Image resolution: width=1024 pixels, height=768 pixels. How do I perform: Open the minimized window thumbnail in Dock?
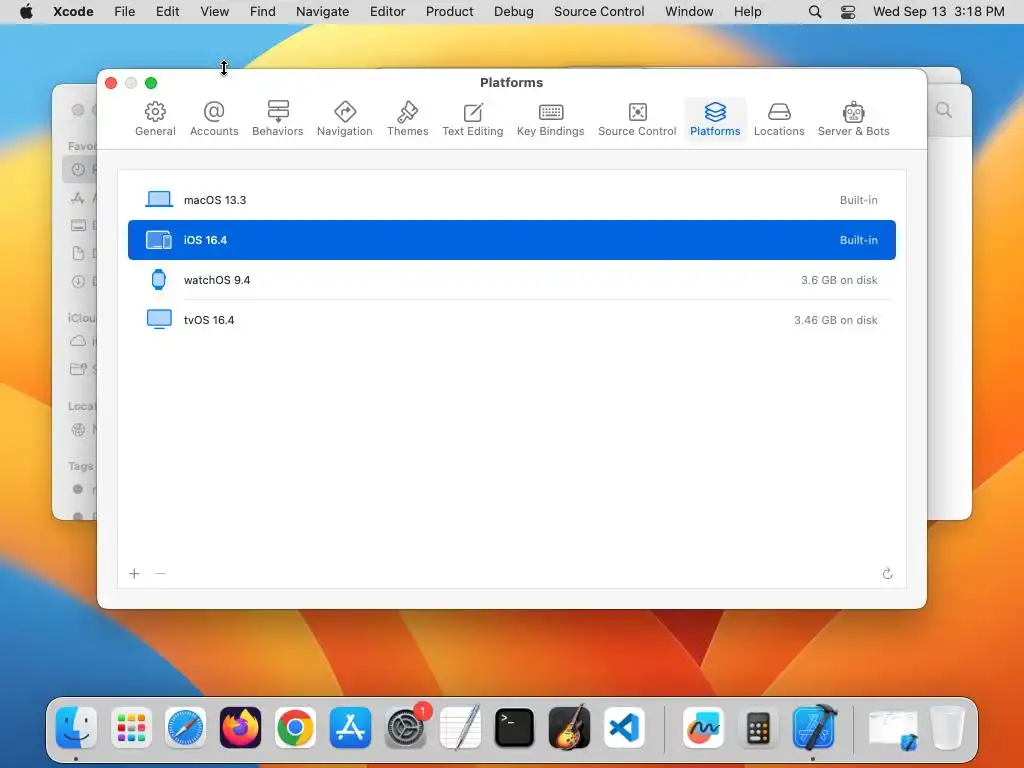[x=892, y=729]
